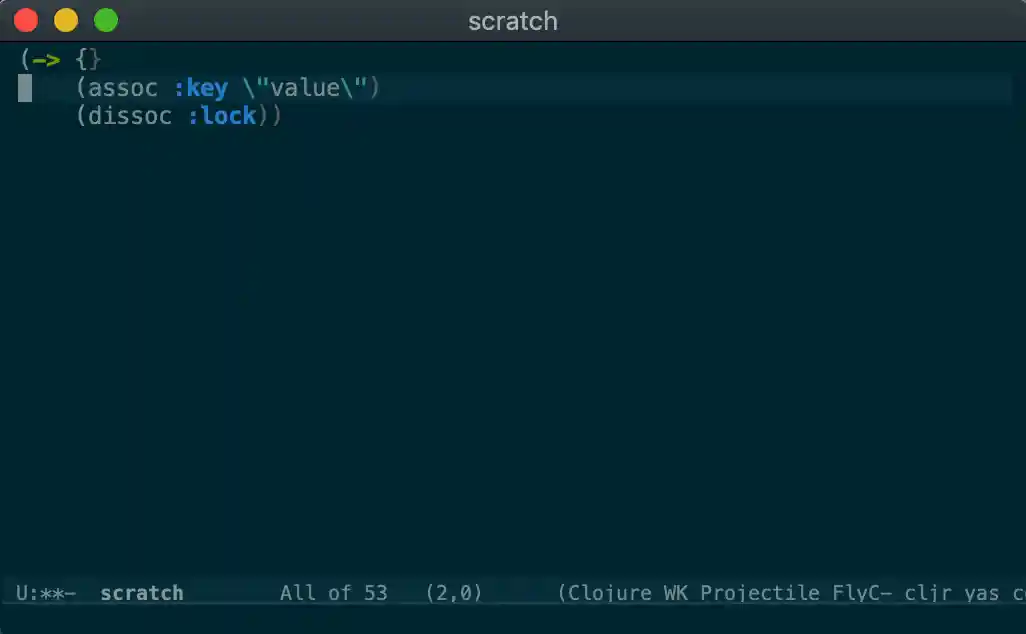Minimize window using the yellow button
This screenshot has height=634, width=1026.
[66, 20]
